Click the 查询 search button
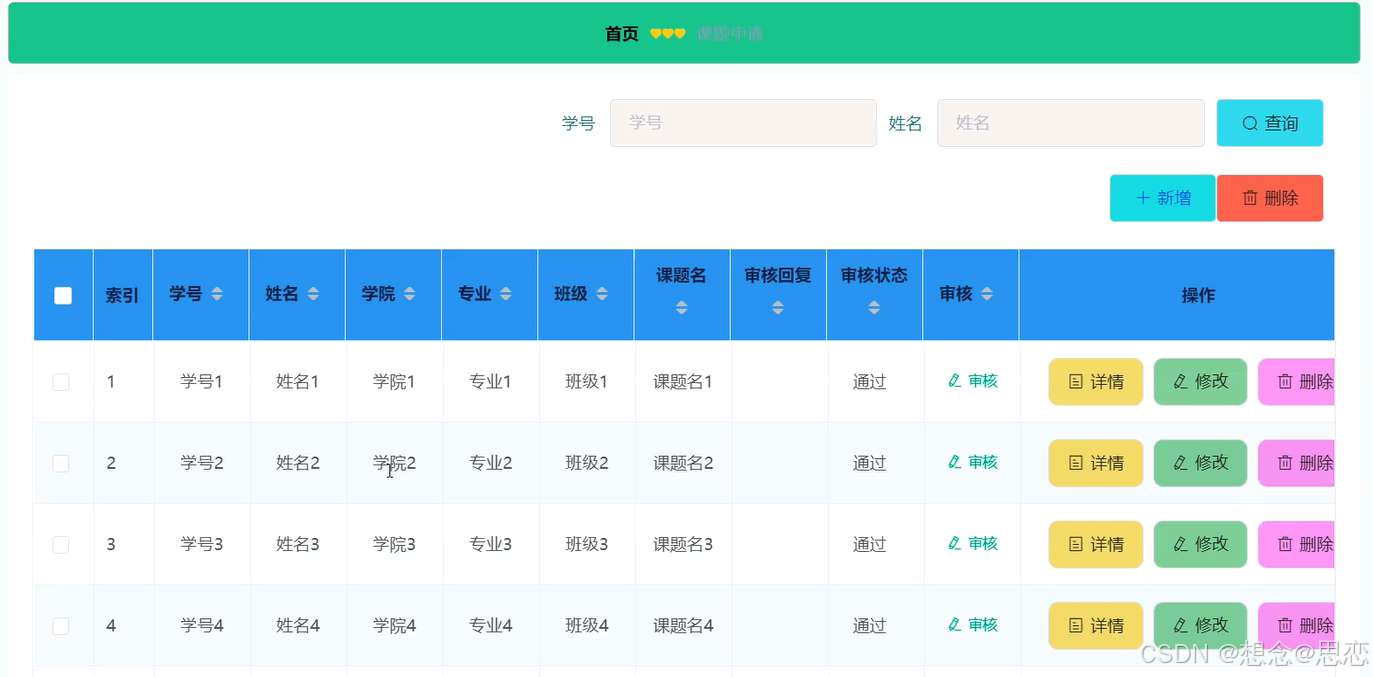The image size is (1373, 677). (1270, 123)
